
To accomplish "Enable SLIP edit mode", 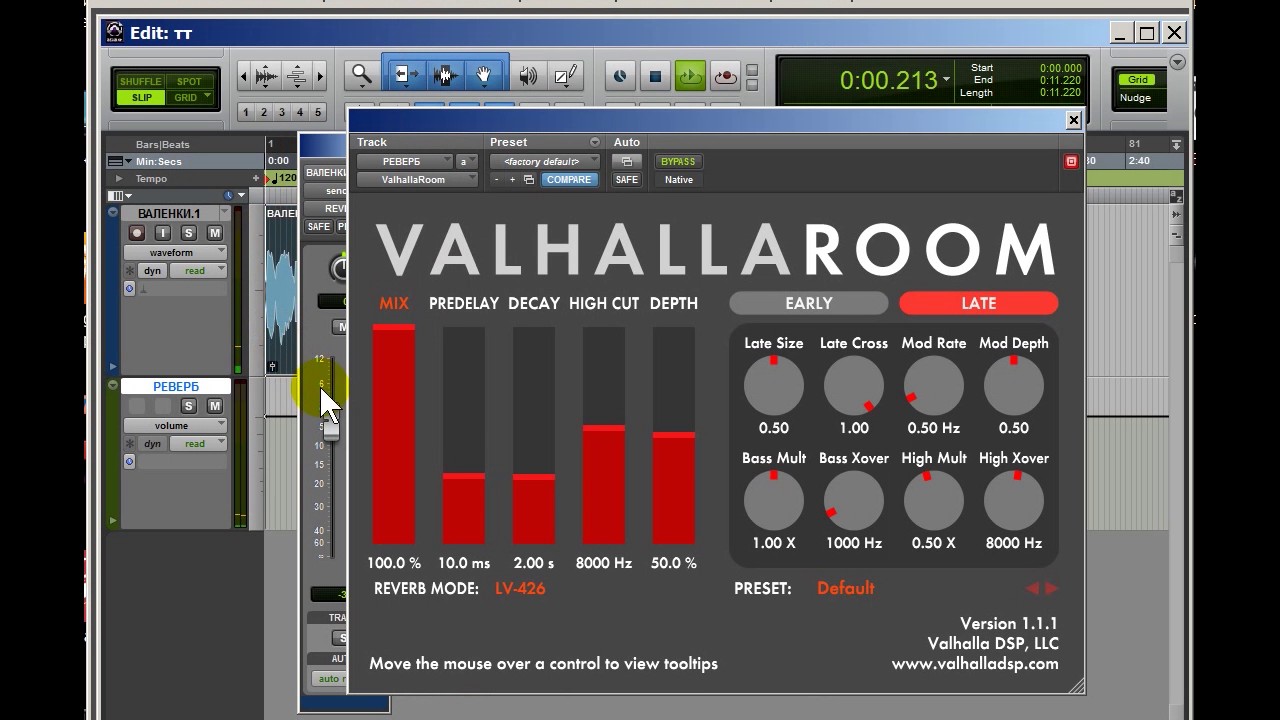I will point(140,97).
